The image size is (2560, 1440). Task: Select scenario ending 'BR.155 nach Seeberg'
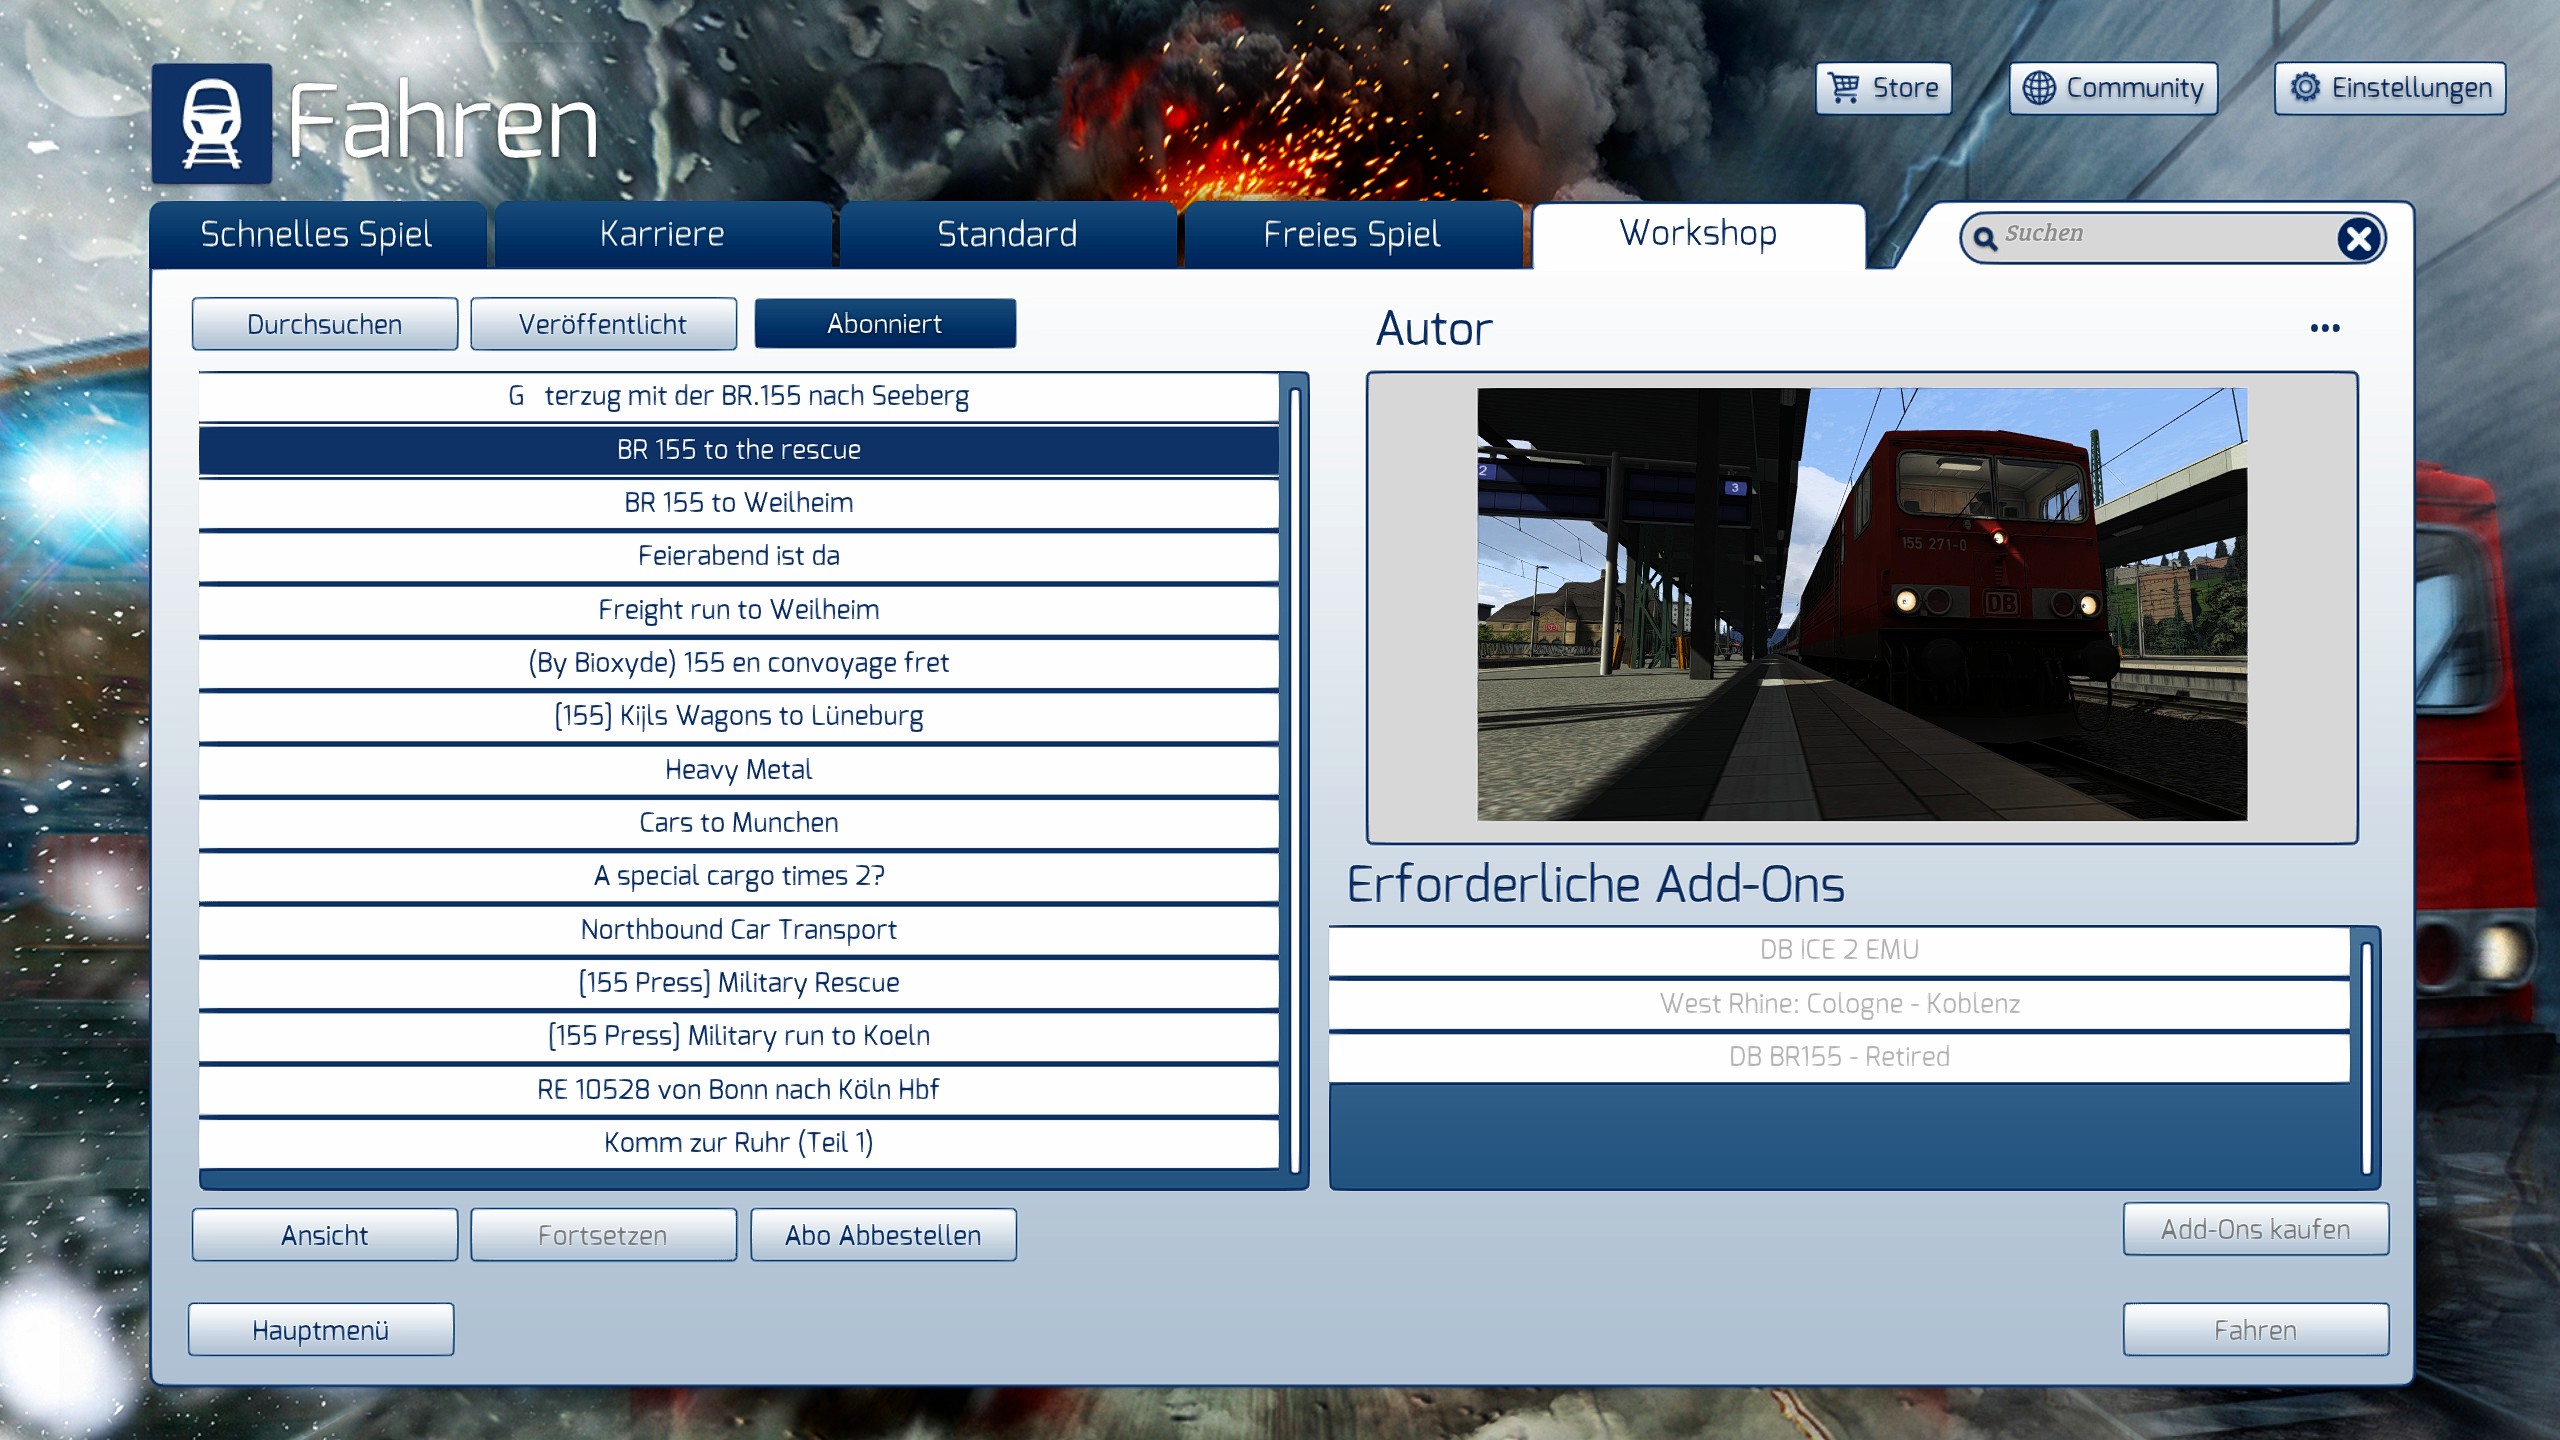739,396
